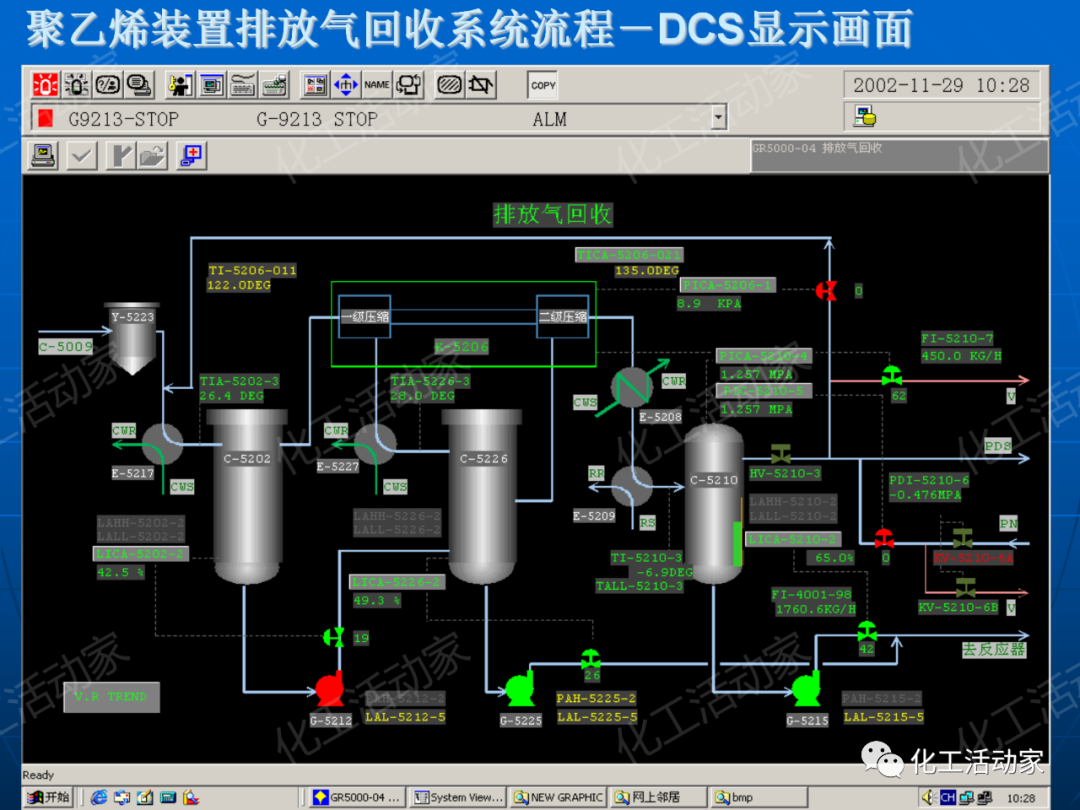Click the four-arrow pan/move icon
This screenshot has height=810, width=1080.
(346, 85)
